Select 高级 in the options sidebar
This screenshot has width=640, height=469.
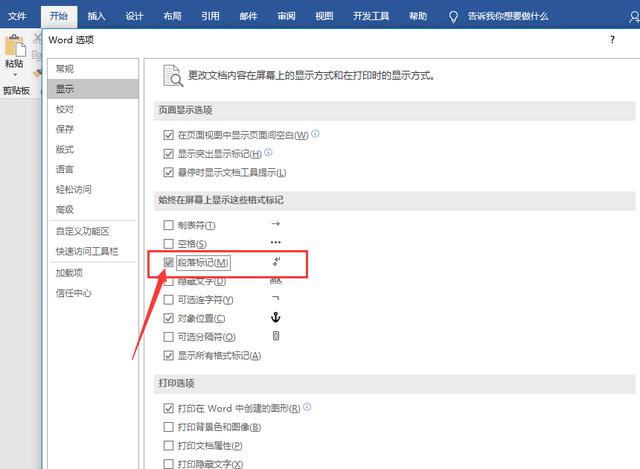point(93,209)
